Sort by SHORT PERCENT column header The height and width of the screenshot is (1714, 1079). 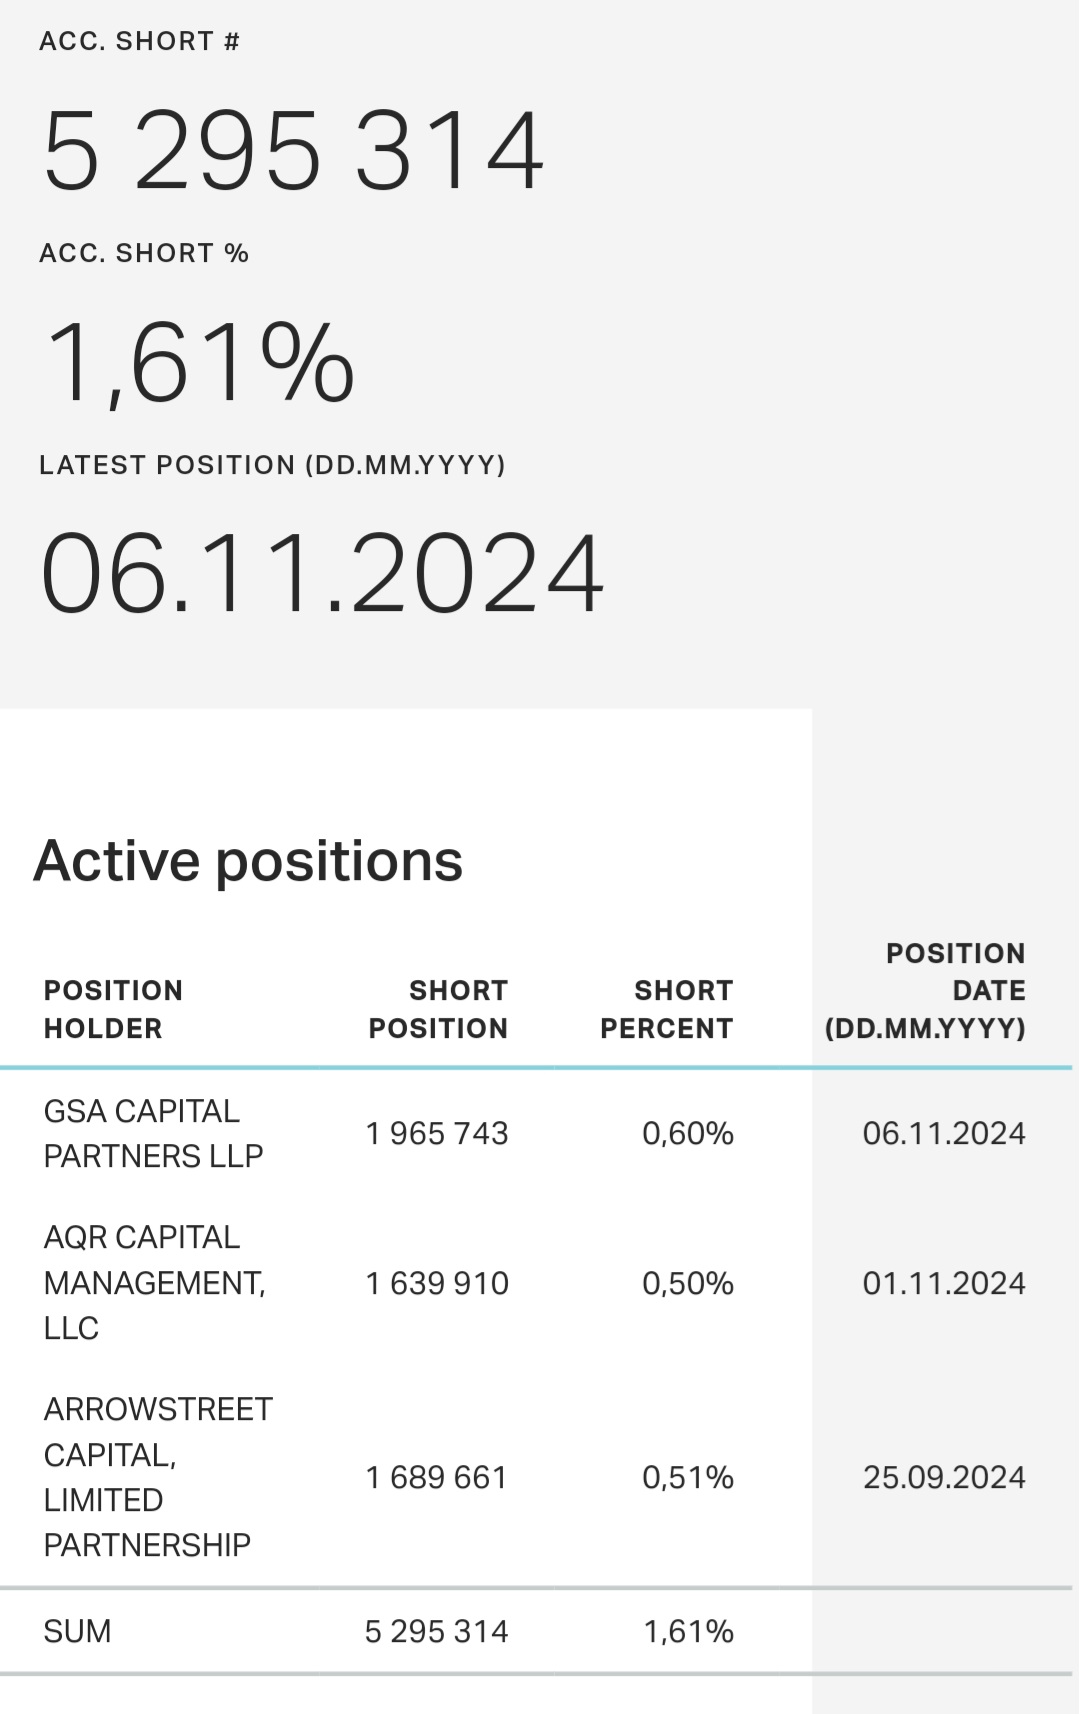(x=666, y=1009)
